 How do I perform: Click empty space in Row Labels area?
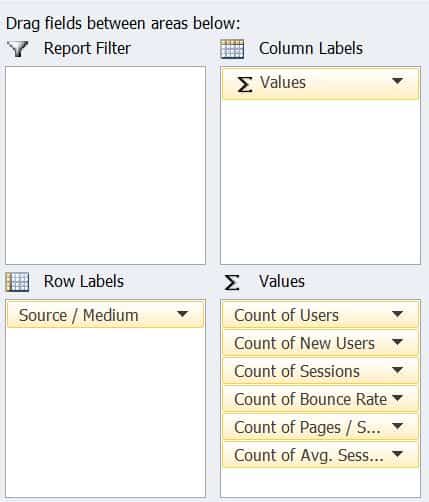[105, 412]
